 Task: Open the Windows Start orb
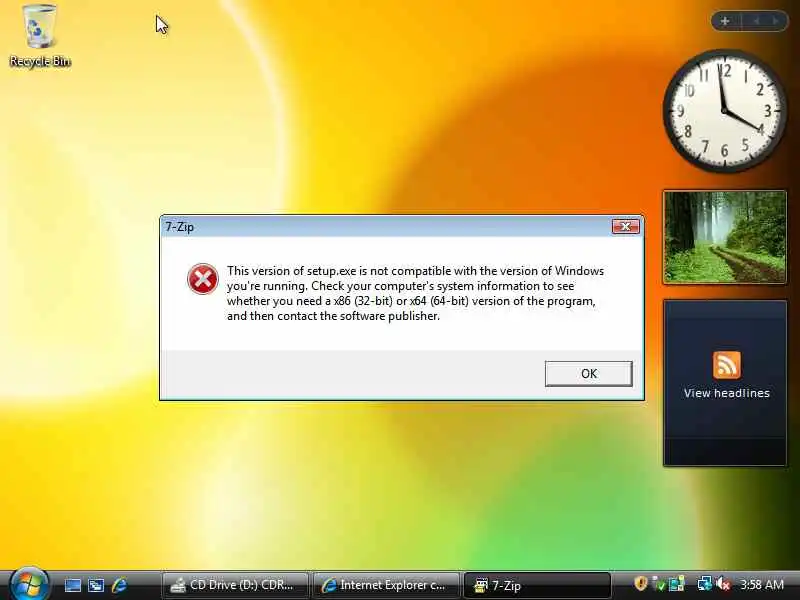click(29, 584)
